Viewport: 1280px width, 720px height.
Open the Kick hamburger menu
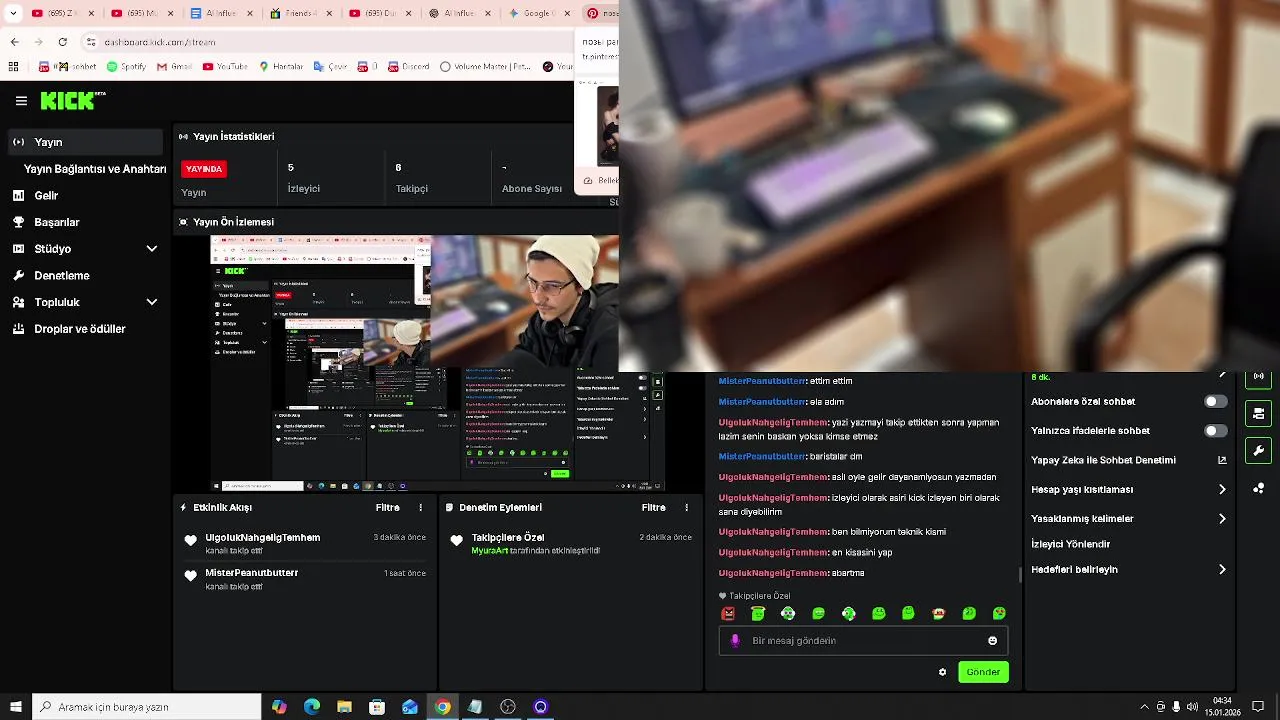pyautogui.click(x=21, y=101)
